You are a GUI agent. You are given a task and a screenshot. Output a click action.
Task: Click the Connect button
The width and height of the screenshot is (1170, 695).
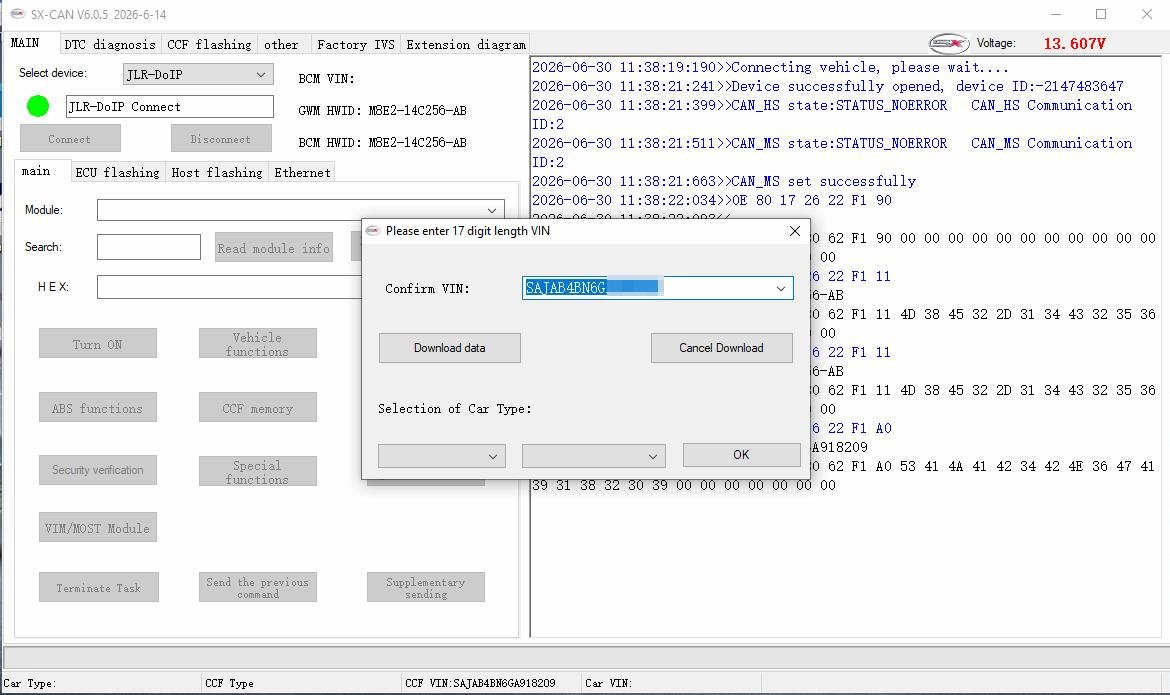click(70, 139)
